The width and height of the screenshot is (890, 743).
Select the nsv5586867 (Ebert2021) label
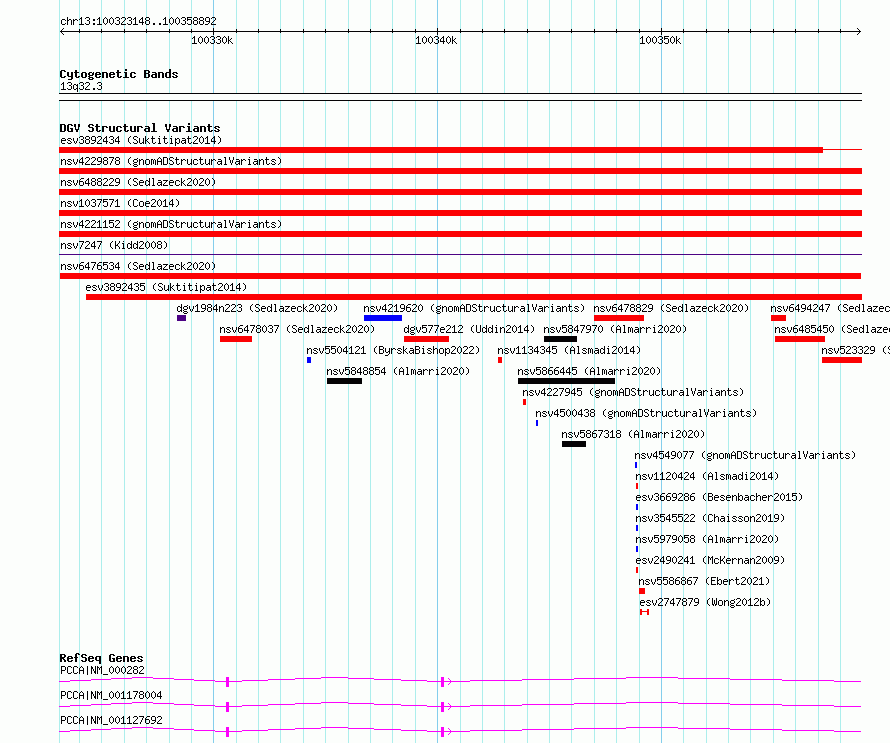coord(704,581)
